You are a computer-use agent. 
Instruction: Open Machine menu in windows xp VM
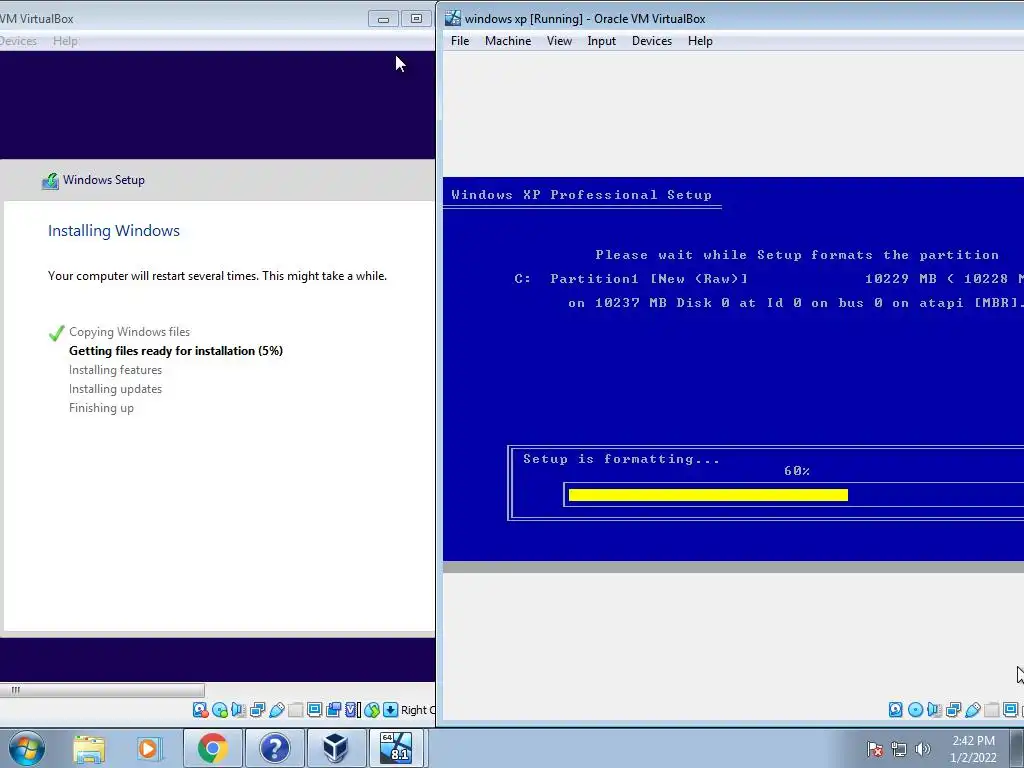(507, 40)
